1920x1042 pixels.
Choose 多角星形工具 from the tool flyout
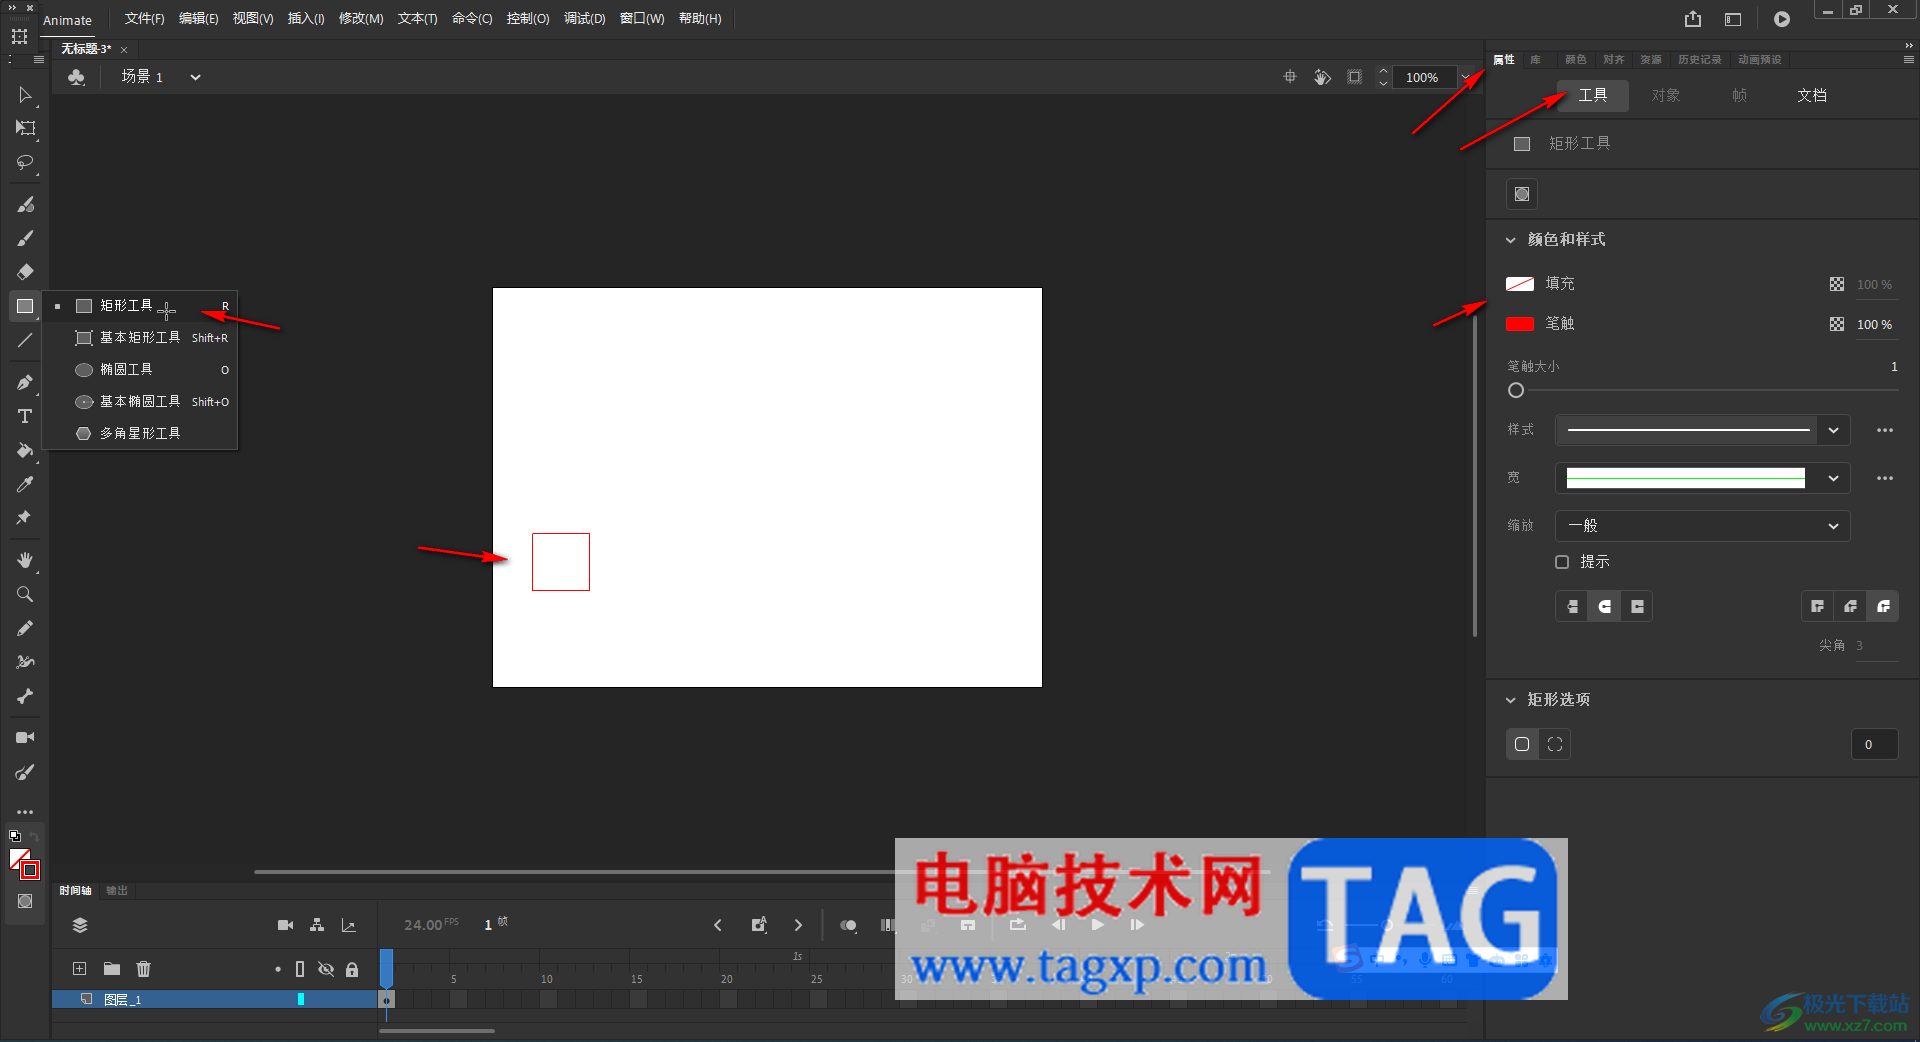[140, 434]
